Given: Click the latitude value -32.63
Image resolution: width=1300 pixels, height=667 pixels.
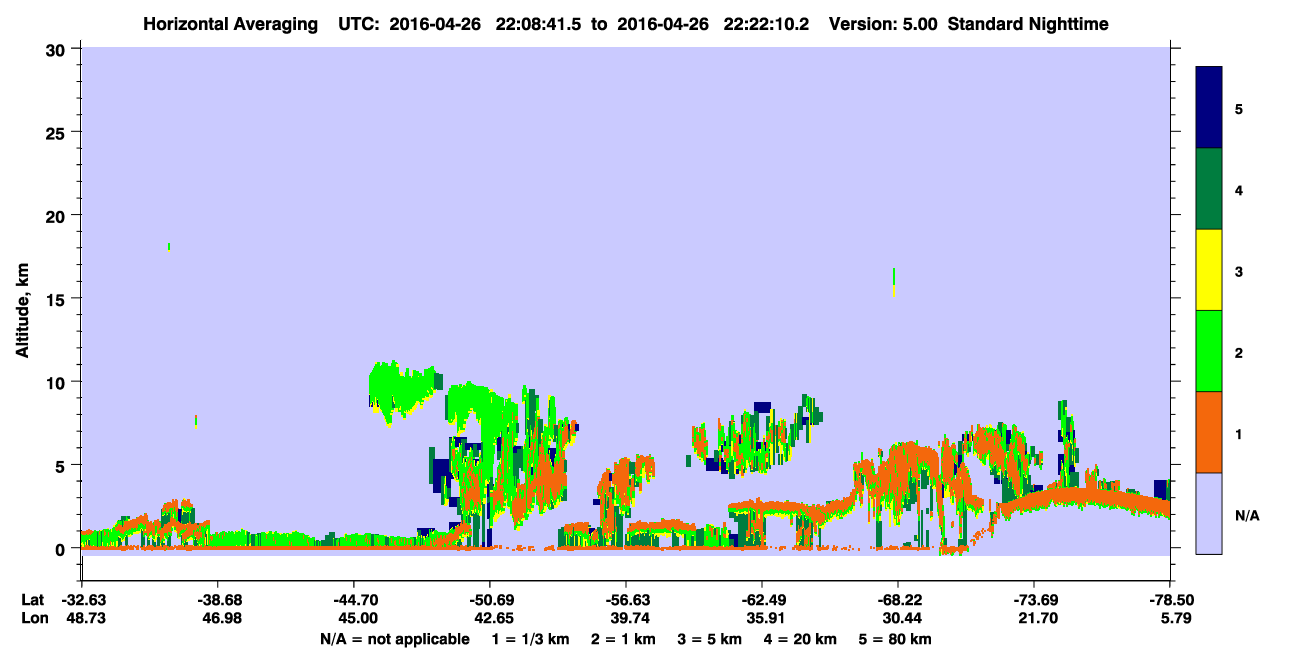Looking at the screenshot, I should tap(82, 600).
